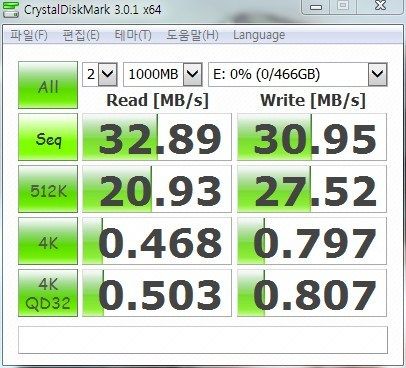Viewport: 406px width, 368px height.
Task: Run all benchmarks with All button
Action: 48,85
